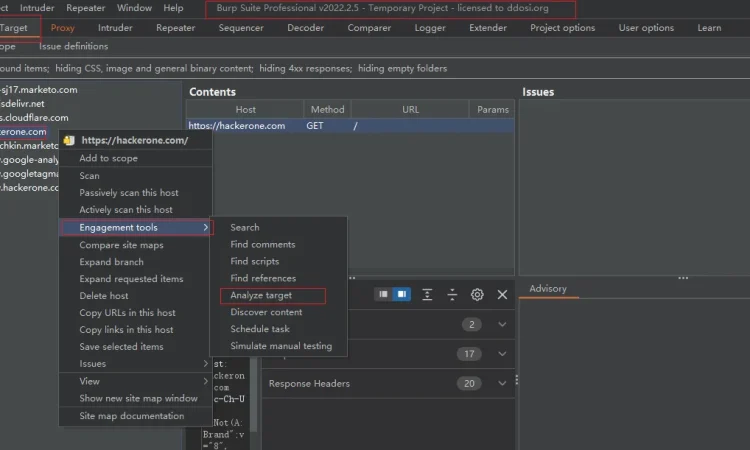Sort contents by URL column header

(x=410, y=110)
